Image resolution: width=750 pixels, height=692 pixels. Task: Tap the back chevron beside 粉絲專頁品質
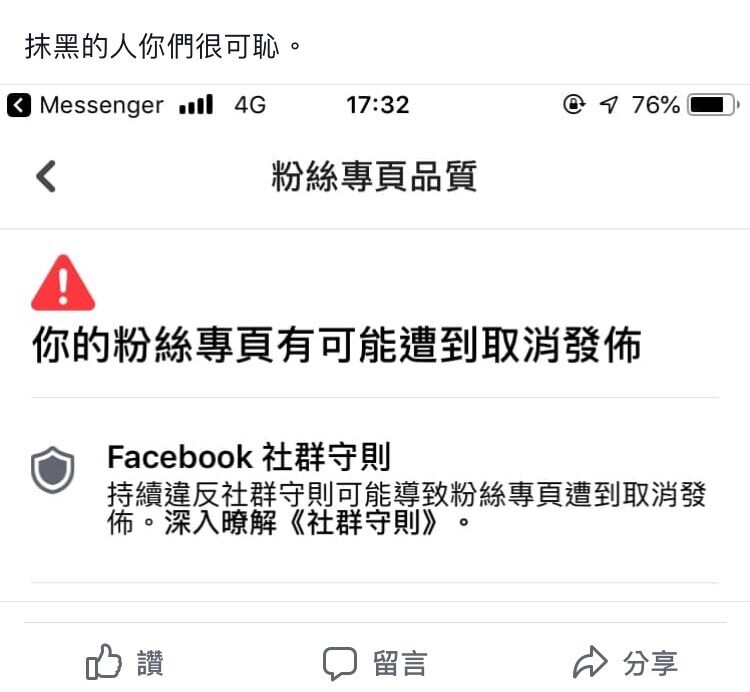(46, 176)
